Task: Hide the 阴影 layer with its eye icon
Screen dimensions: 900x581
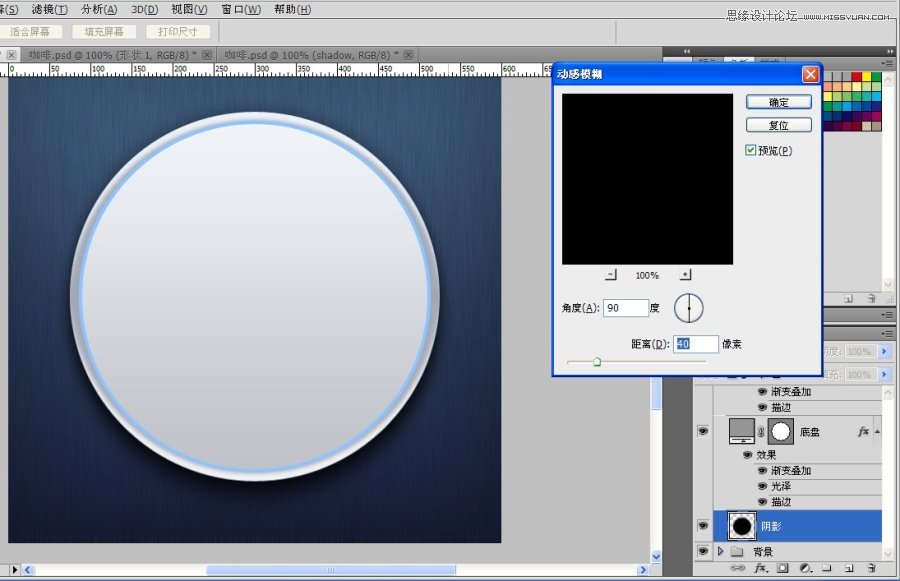Action: click(703, 525)
